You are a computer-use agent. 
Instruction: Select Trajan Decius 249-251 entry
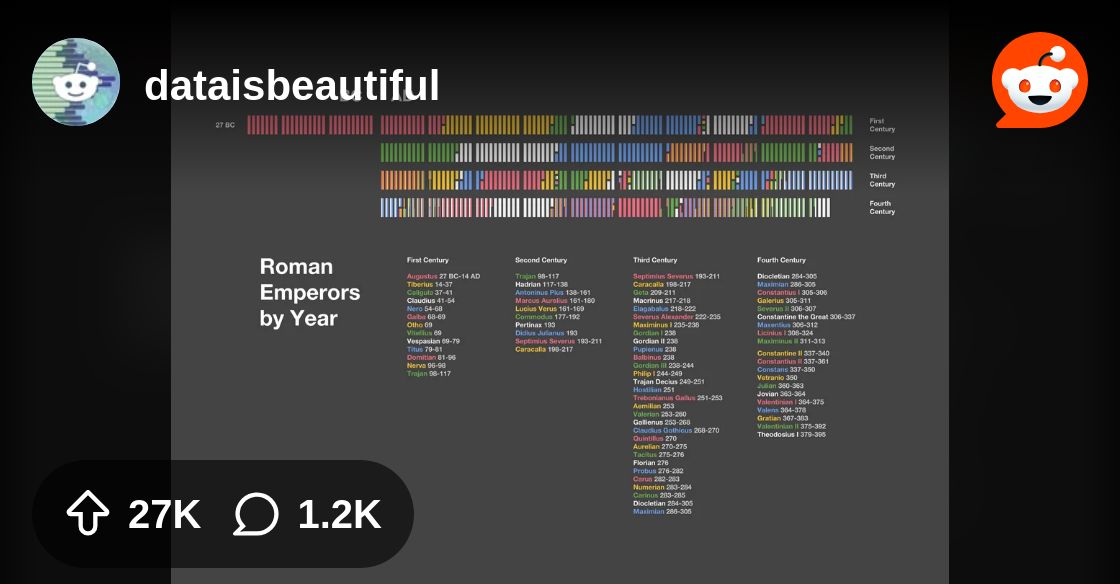click(x=669, y=382)
